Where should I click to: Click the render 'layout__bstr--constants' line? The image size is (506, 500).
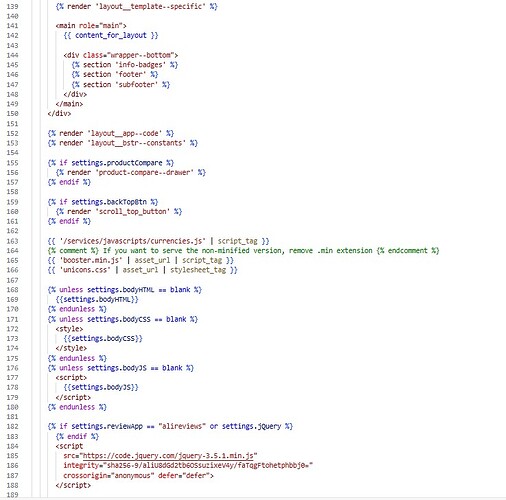[123, 143]
